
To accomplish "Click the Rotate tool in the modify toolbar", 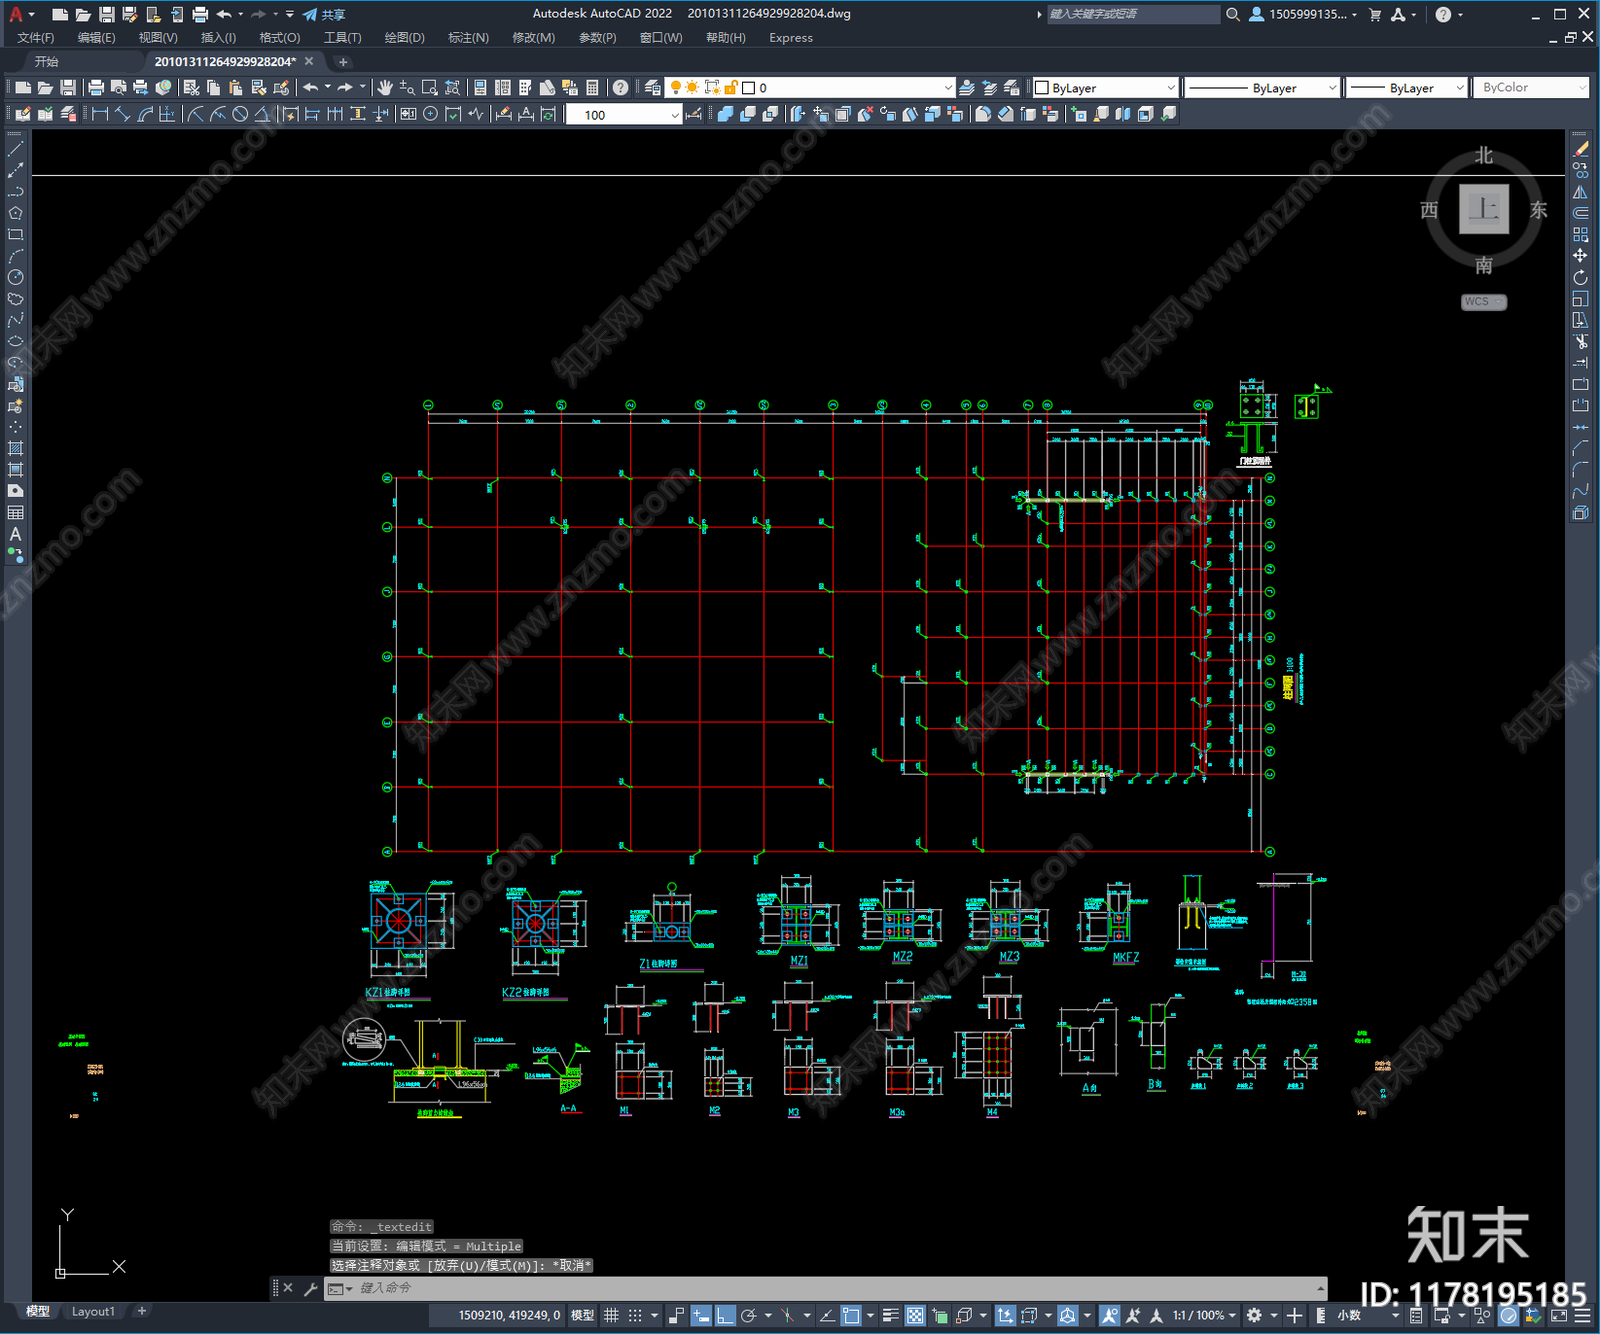I will tap(1580, 277).
